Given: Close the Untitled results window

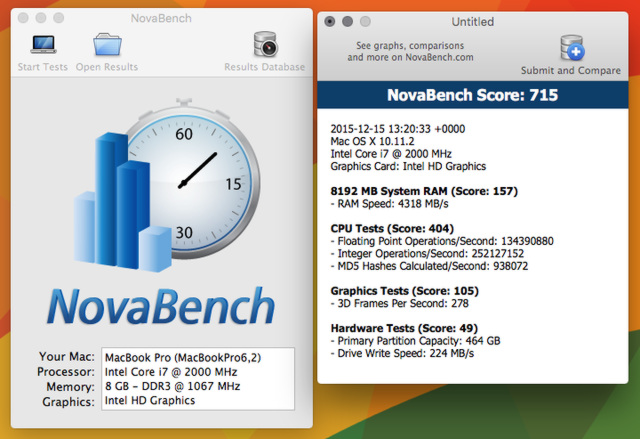Looking at the screenshot, I should pos(330,21).
